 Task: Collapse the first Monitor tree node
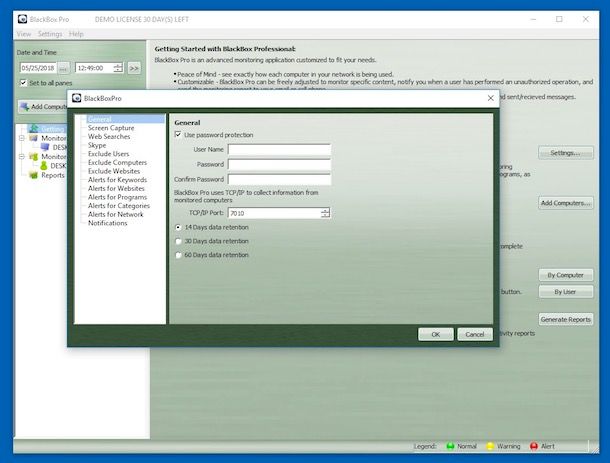22,138
